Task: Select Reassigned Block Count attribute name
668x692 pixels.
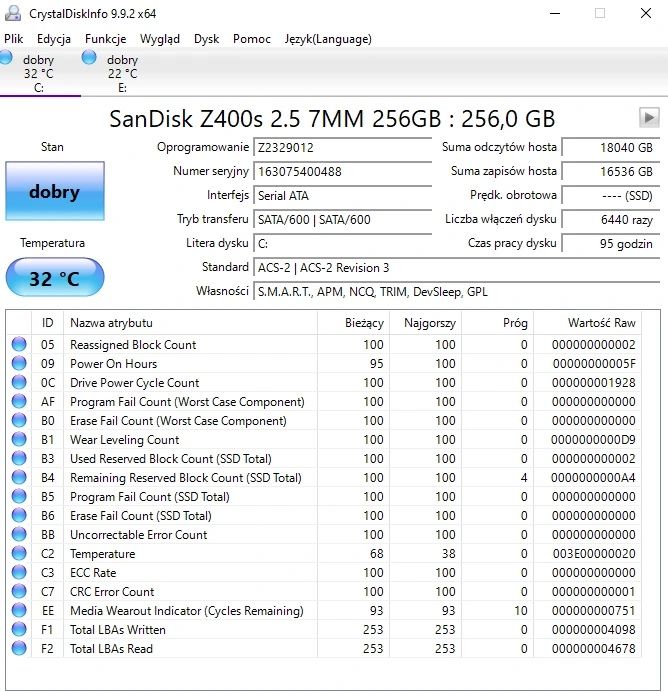Action: [133, 345]
